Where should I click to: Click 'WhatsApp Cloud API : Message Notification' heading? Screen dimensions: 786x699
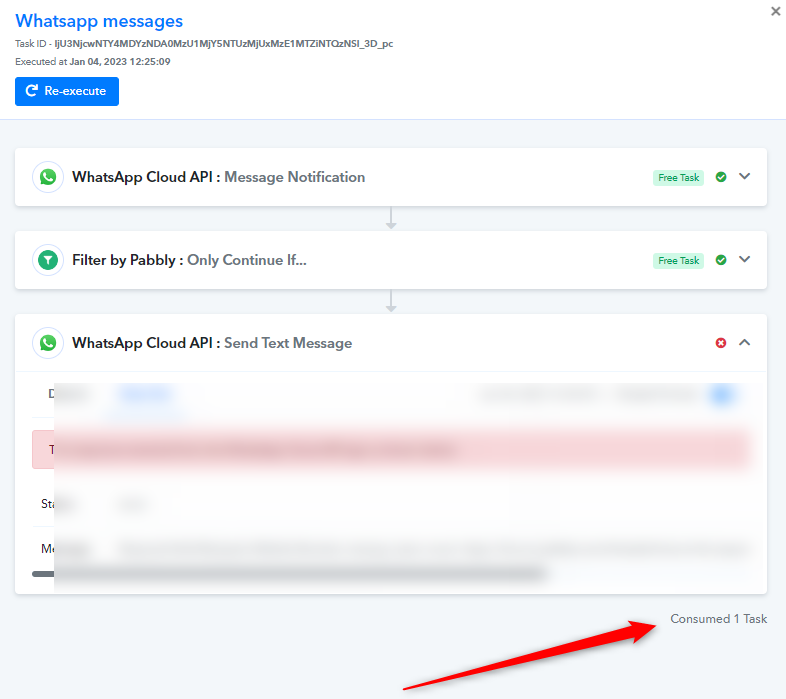pyautogui.click(x=219, y=177)
